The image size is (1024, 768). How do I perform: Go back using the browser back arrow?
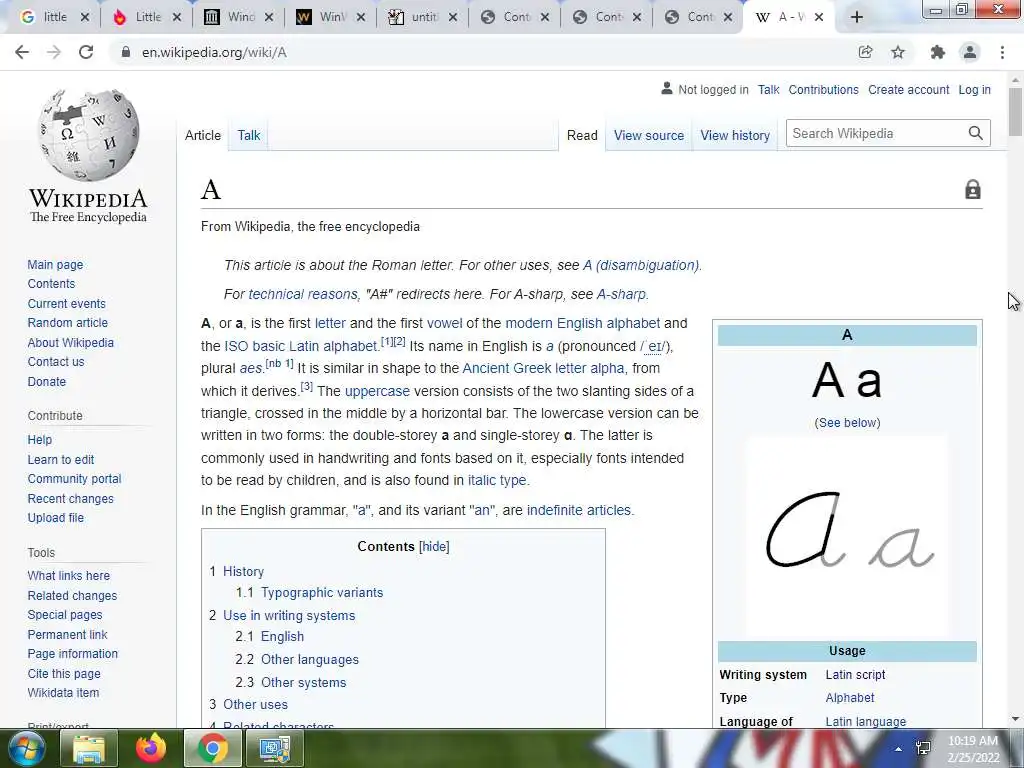(22, 52)
